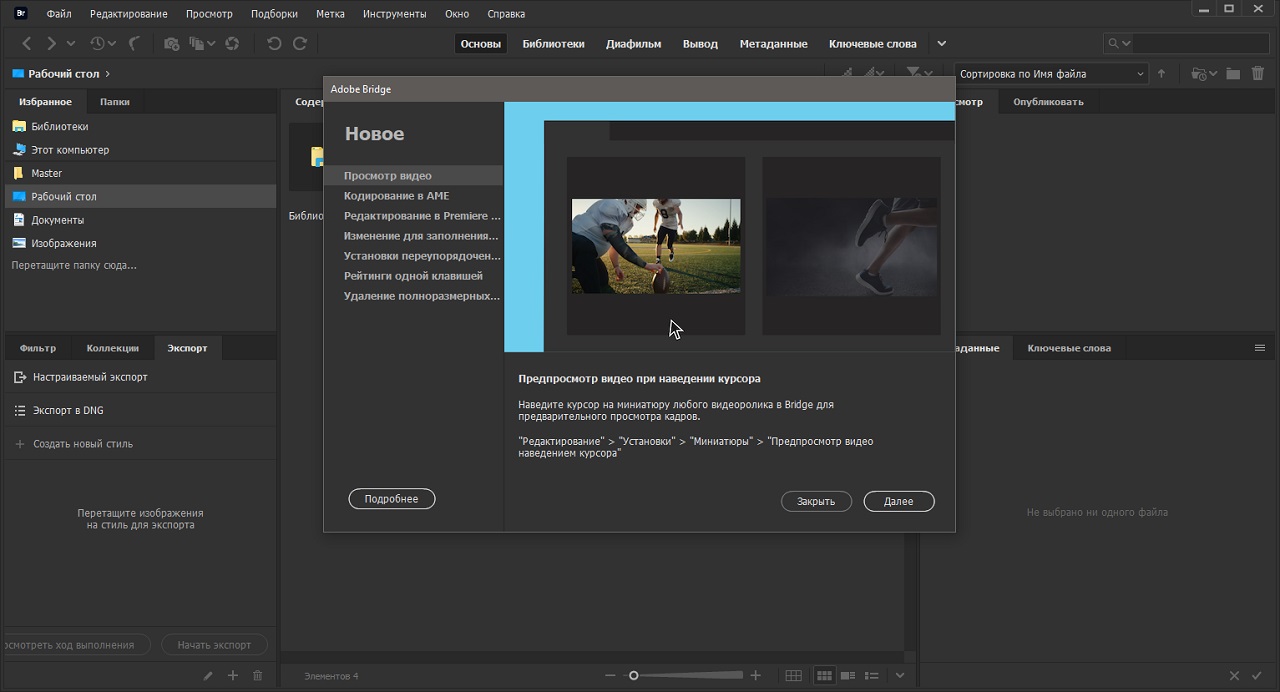Click the ascending sort order arrow
The width and height of the screenshot is (1280, 692).
point(1161,74)
